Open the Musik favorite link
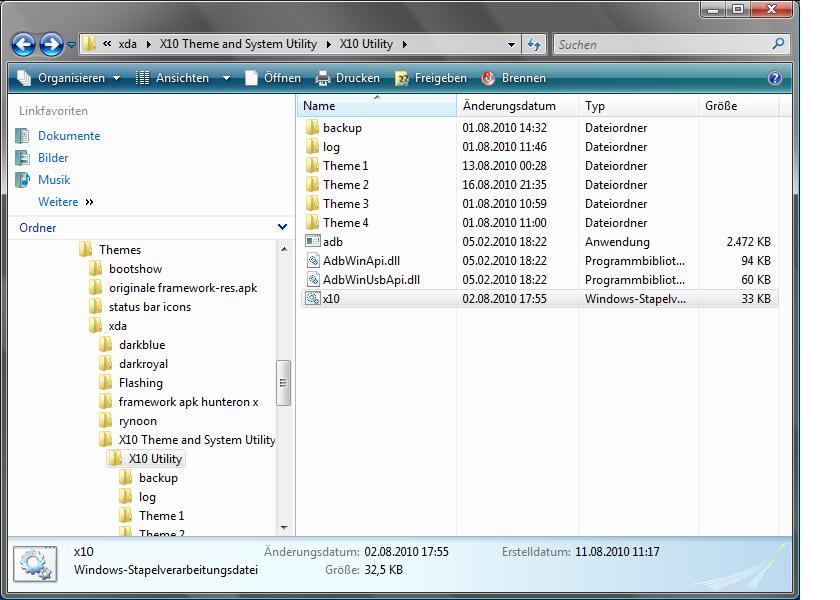This screenshot has width=840, height=600. point(54,180)
